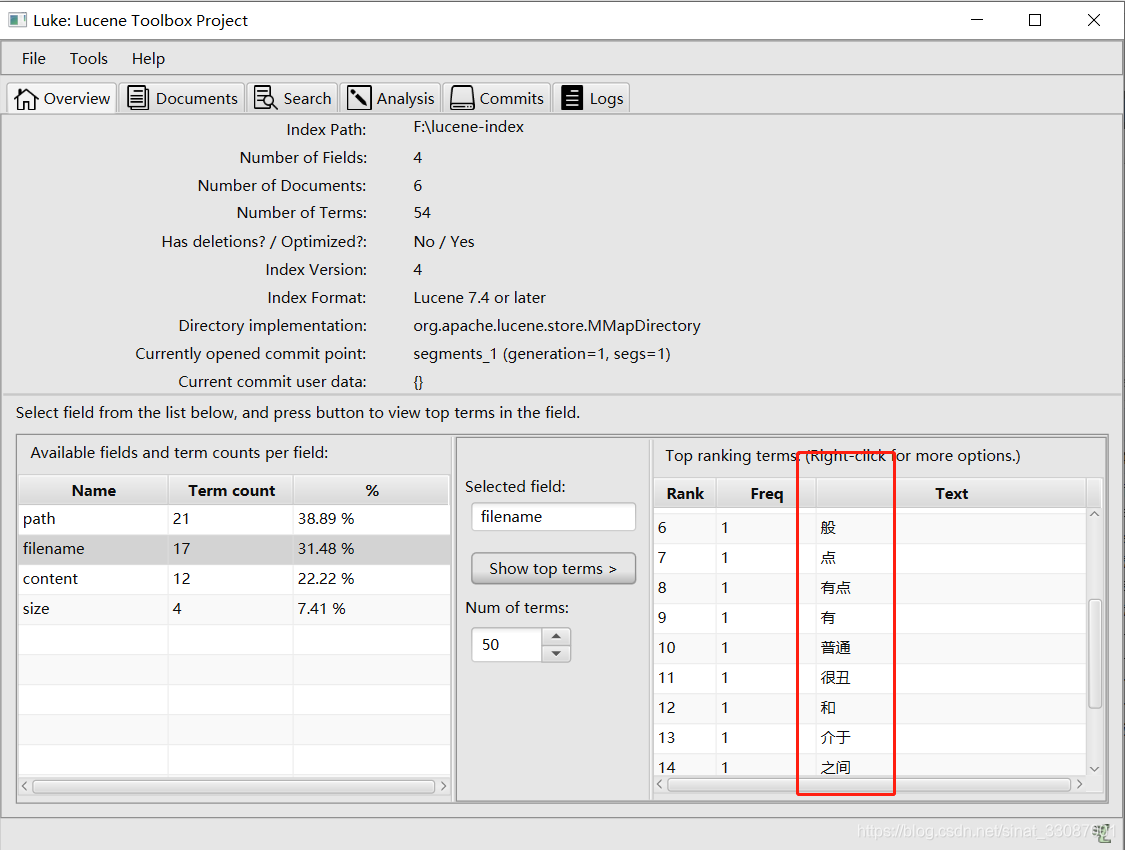Viewport: 1125px width, 850px height.
Task: Switch to the Documents tab
Action: coord(182,98)
